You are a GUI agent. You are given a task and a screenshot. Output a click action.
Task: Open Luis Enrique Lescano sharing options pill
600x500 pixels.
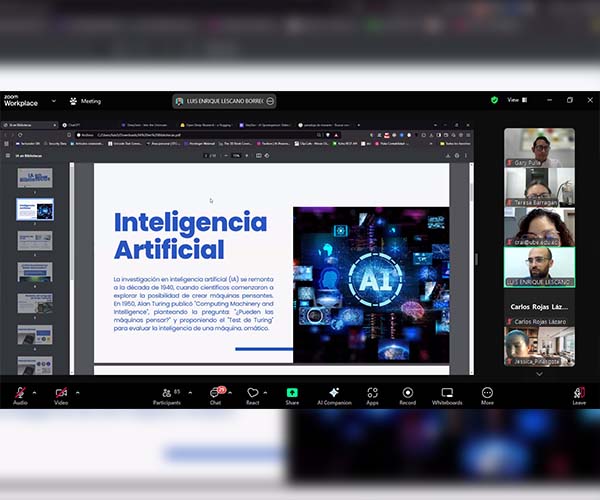coord(224,101)
